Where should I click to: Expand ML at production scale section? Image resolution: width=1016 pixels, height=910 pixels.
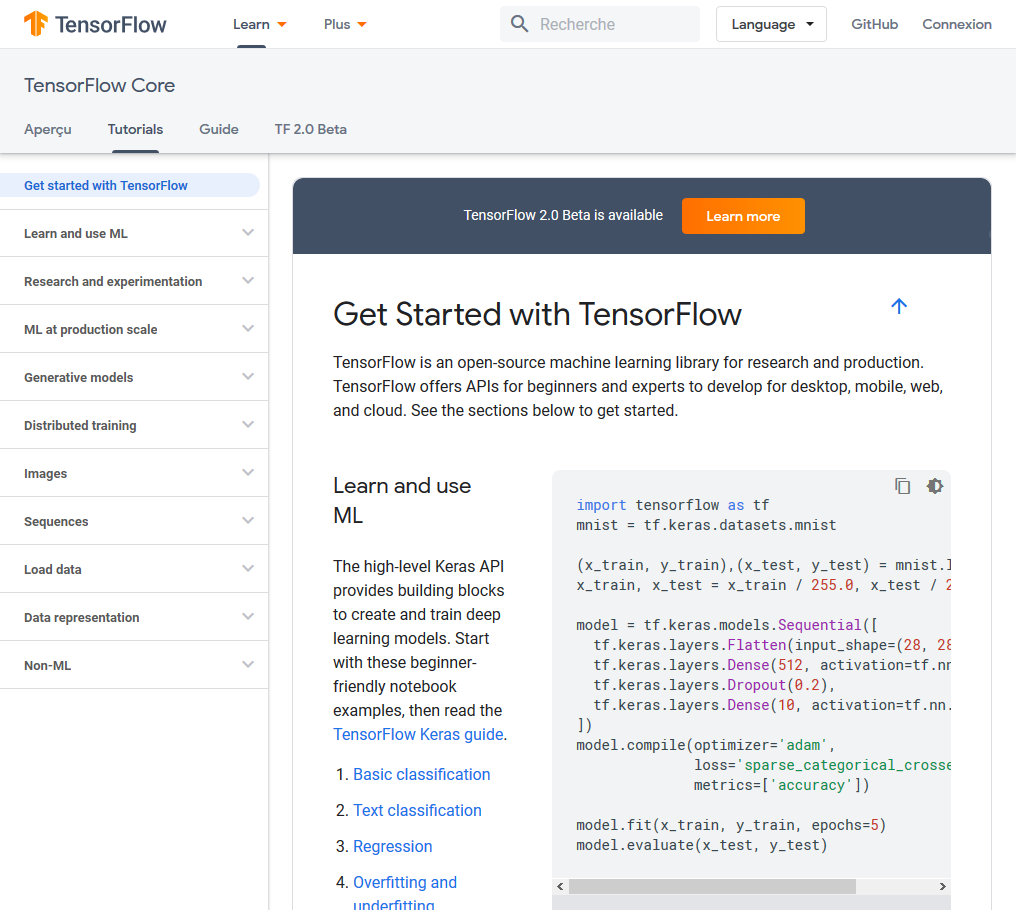pyautogui.click(x=134, y=329)
